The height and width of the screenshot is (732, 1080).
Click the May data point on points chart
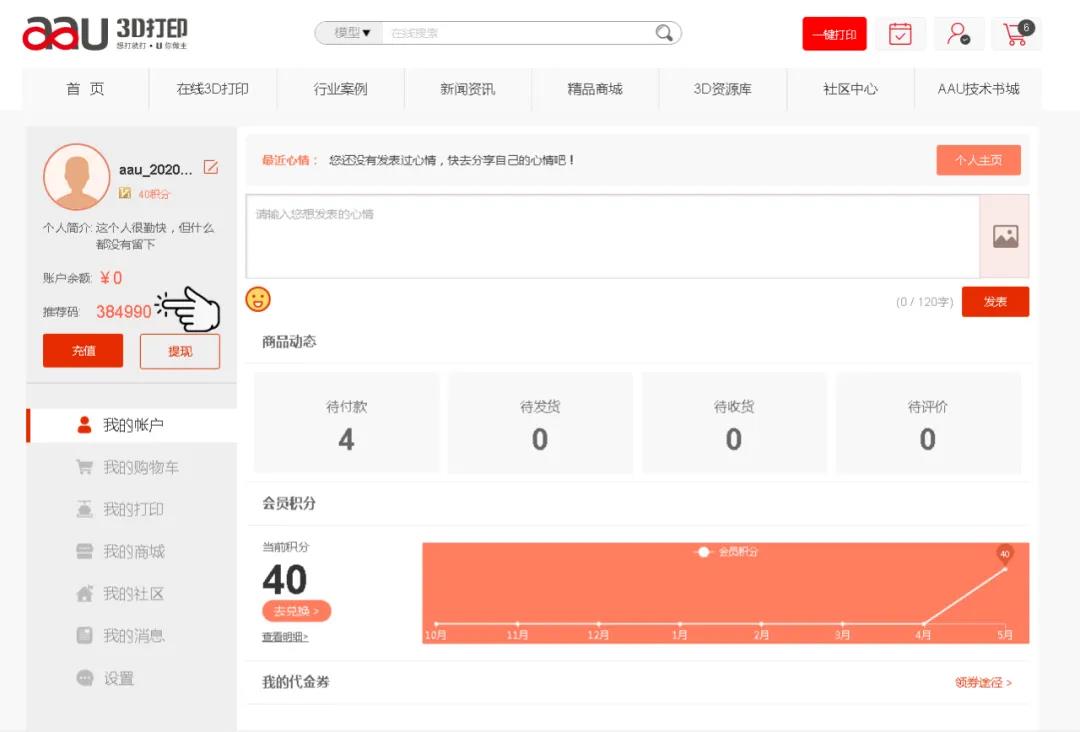pyautogui.click(x=1005, y=568)
